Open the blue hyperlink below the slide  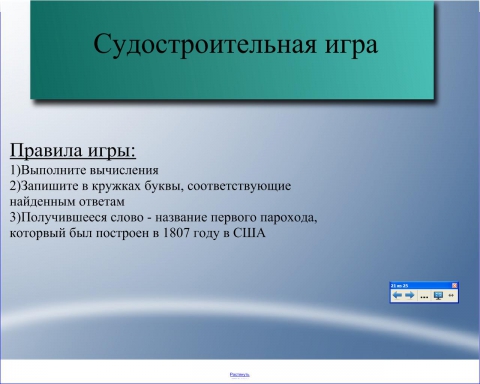pos(240,375)
